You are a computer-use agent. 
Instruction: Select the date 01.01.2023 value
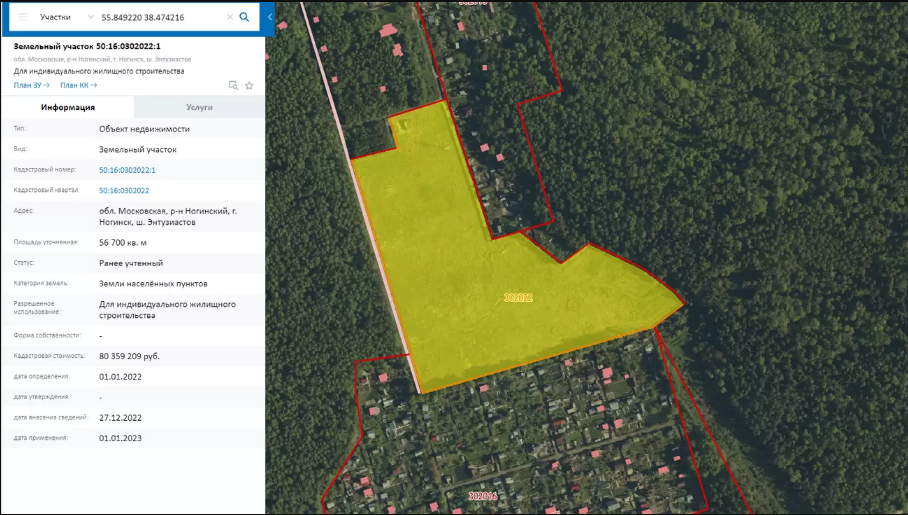[120, 438]
